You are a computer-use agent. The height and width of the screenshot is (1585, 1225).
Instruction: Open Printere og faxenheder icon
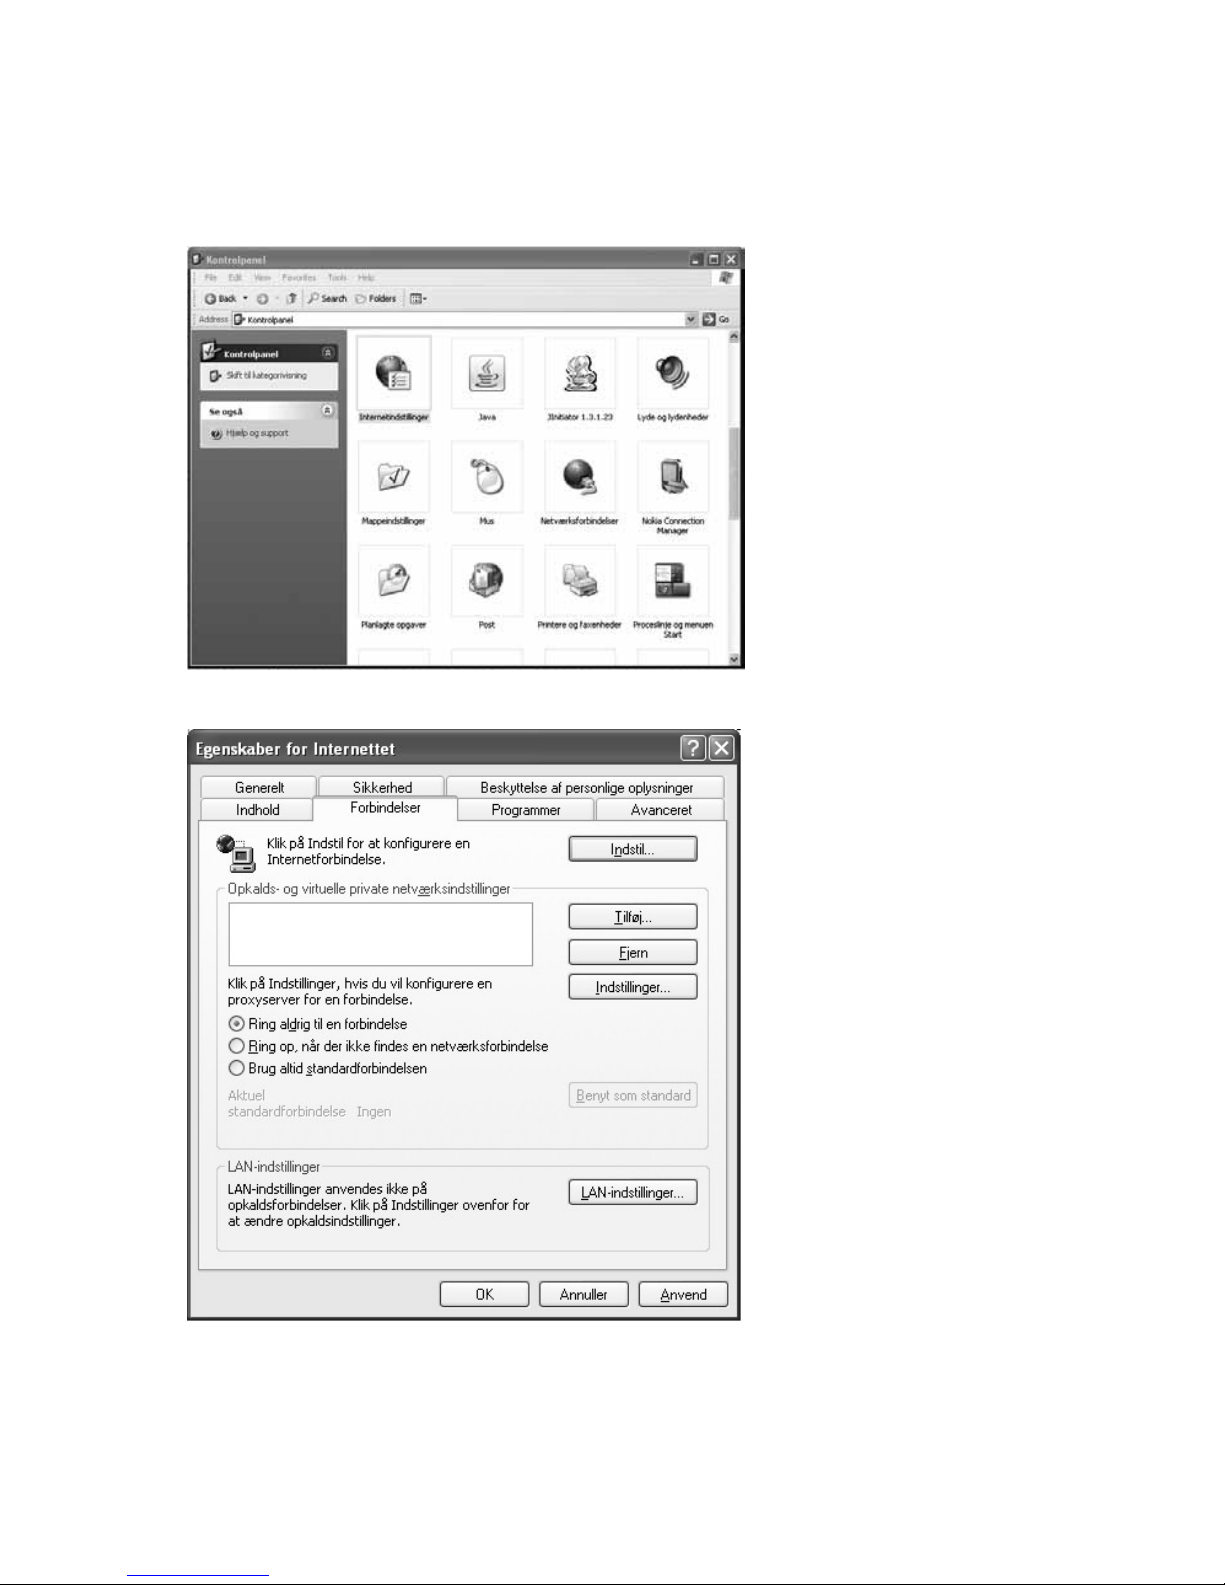tap(580, 588)
